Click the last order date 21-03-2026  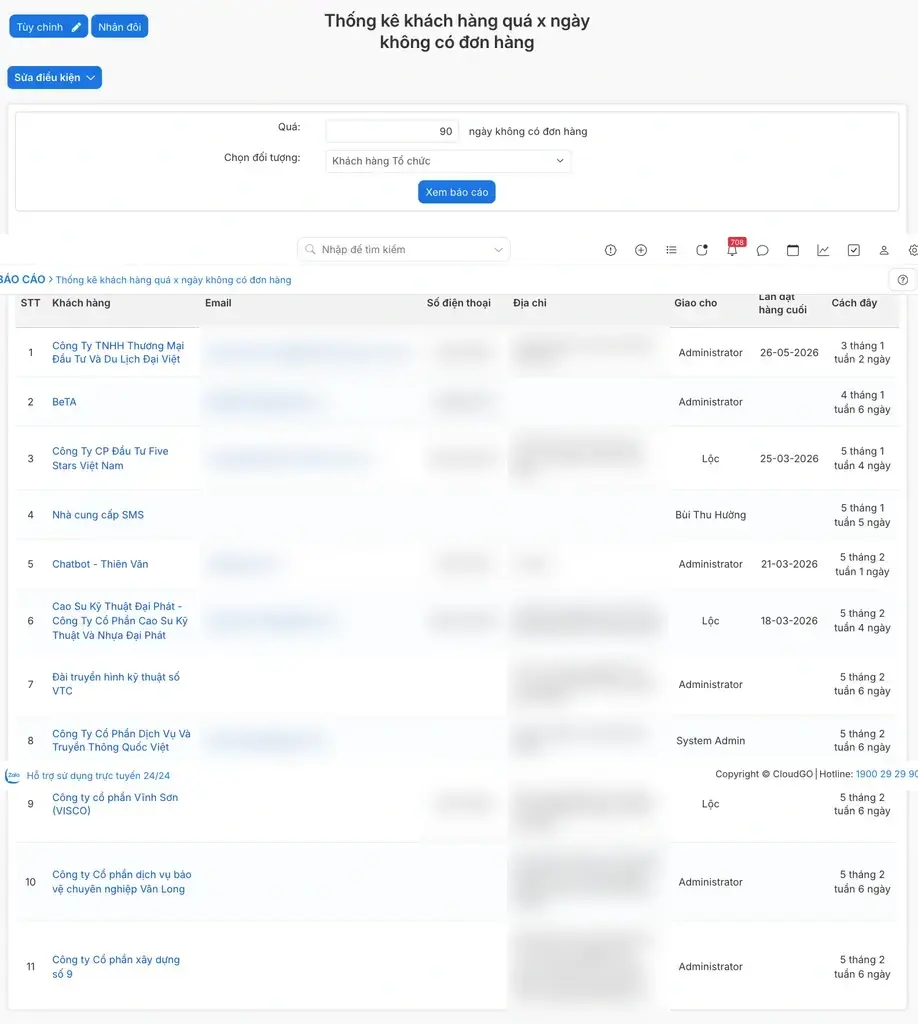(789, 564)
